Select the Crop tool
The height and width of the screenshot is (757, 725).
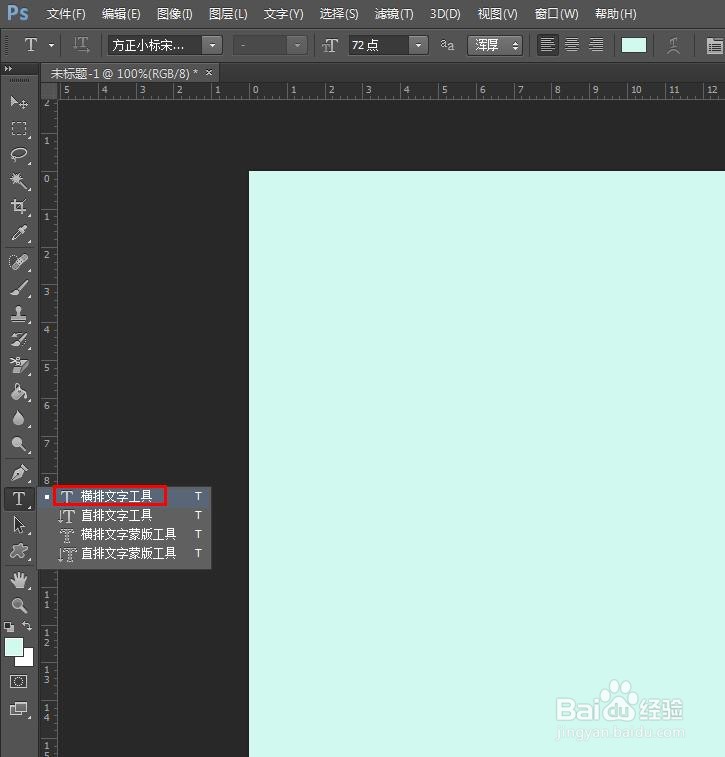[19, 207]
